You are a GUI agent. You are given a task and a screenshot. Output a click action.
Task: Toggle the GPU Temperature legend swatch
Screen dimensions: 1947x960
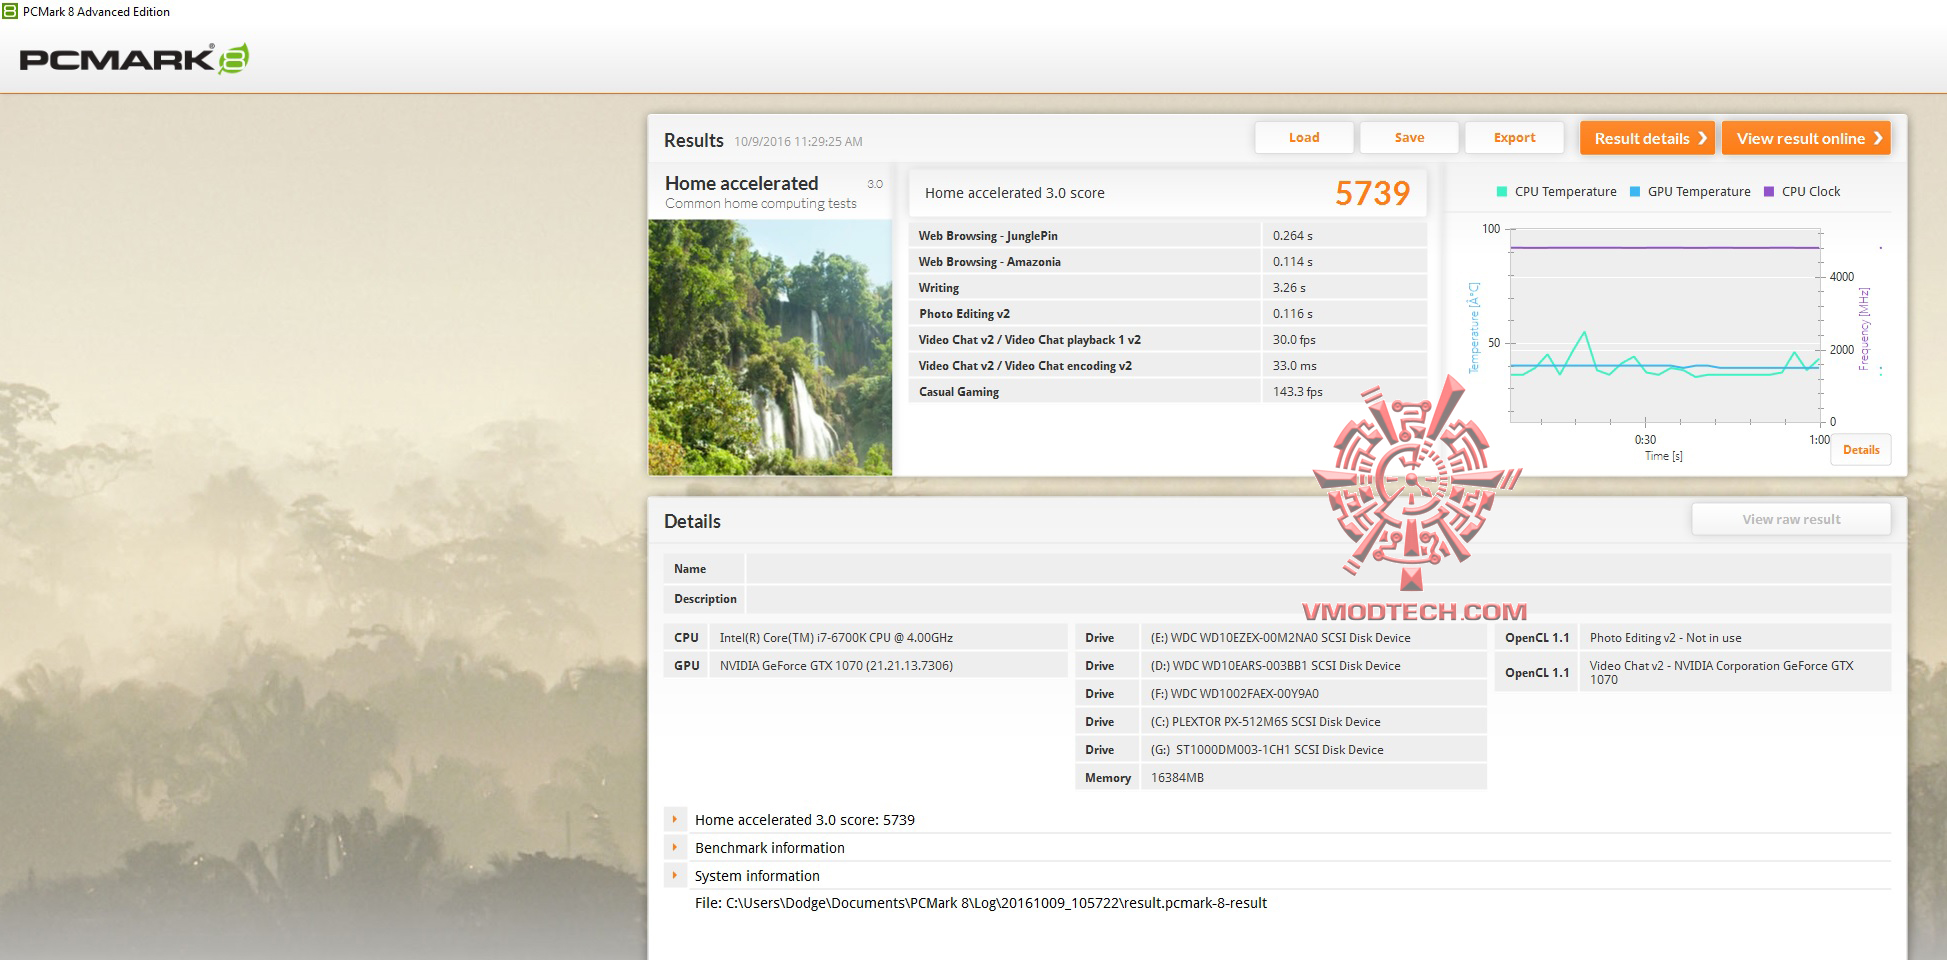tap(1635, 191)
